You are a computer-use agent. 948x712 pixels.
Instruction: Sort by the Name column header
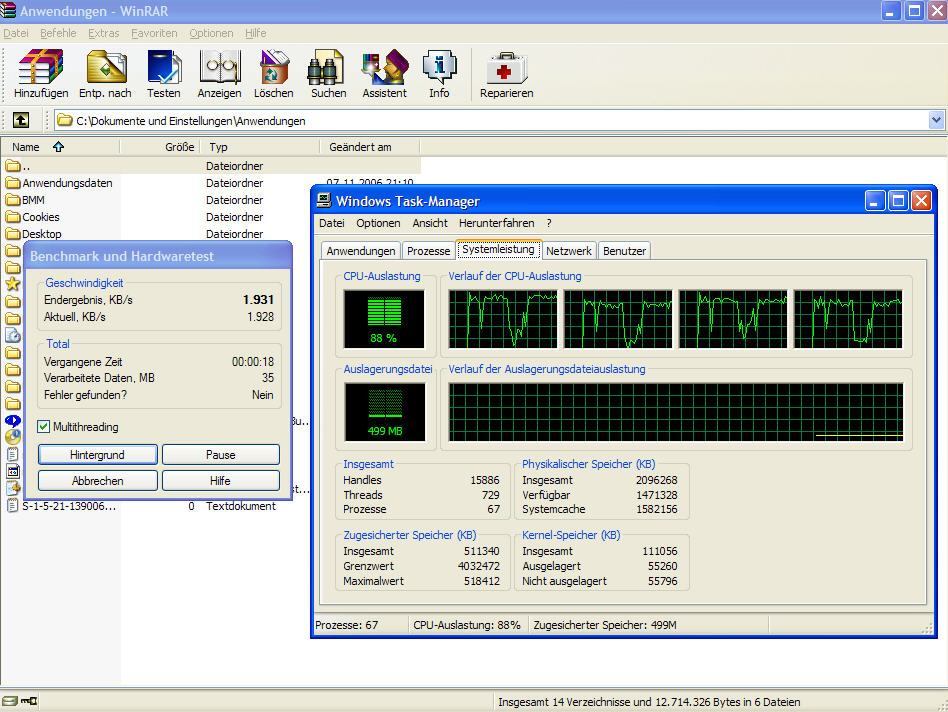(60, 147)
